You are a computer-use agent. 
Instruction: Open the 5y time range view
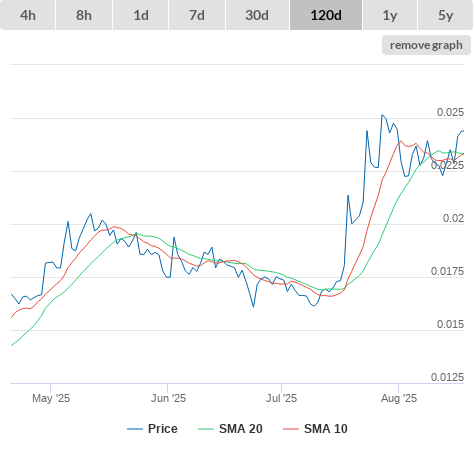[445, 15]
